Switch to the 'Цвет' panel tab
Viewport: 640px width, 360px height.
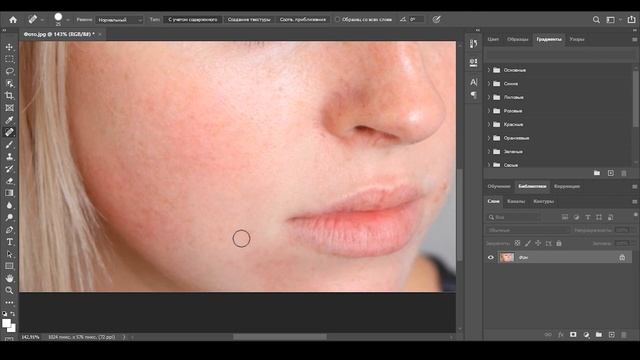coord(493,39)
